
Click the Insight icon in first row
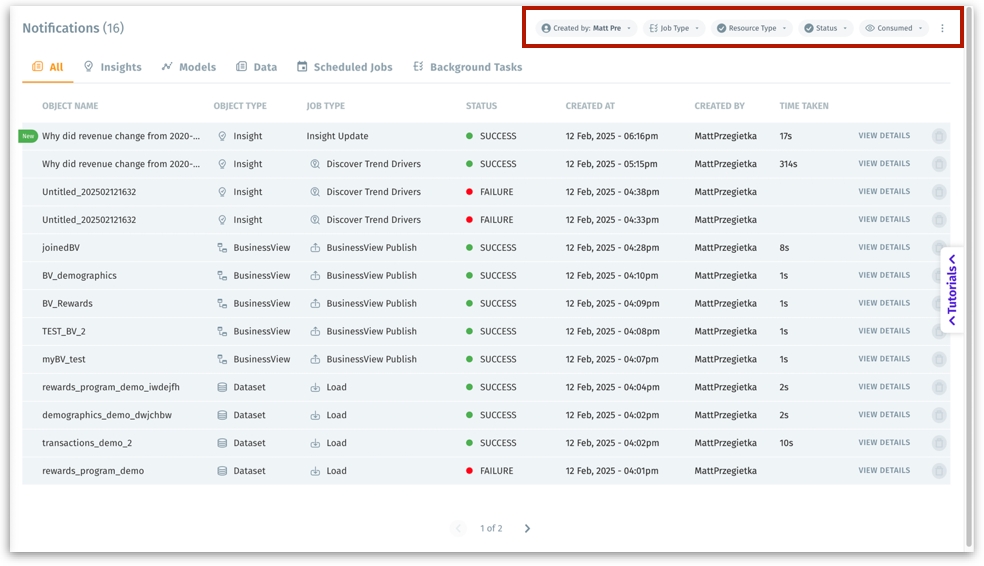coord(222,136)
